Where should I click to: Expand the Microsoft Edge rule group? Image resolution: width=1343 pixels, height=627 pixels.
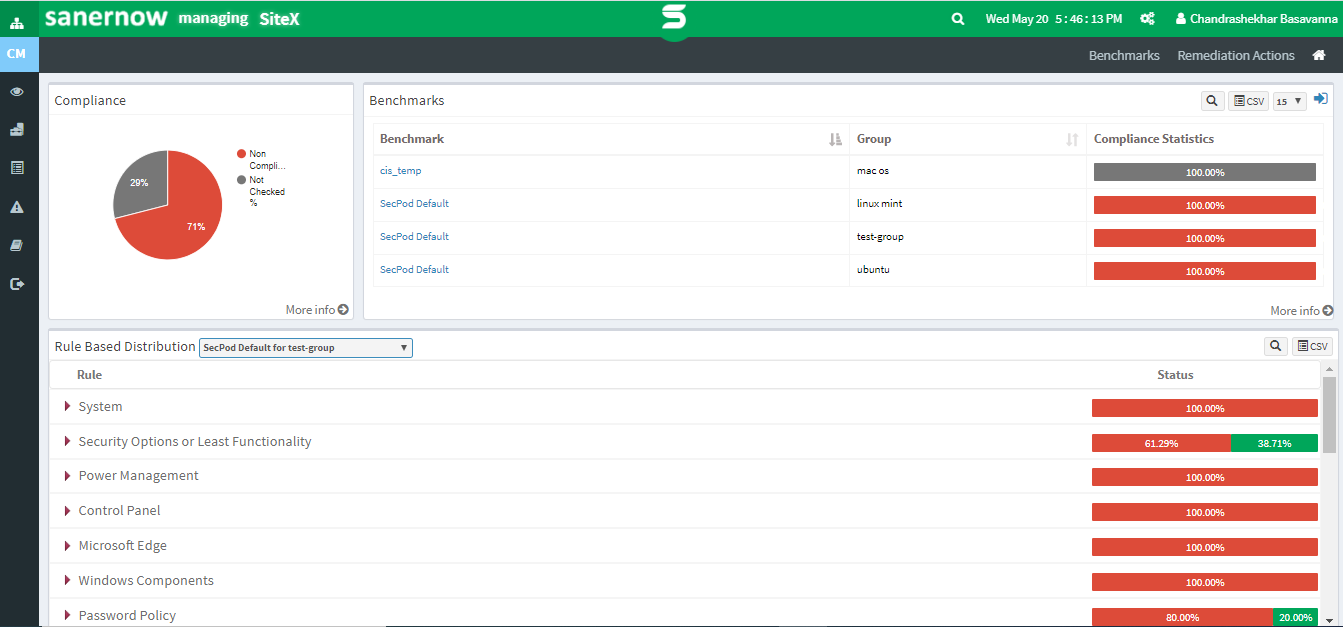coord(68,545)
